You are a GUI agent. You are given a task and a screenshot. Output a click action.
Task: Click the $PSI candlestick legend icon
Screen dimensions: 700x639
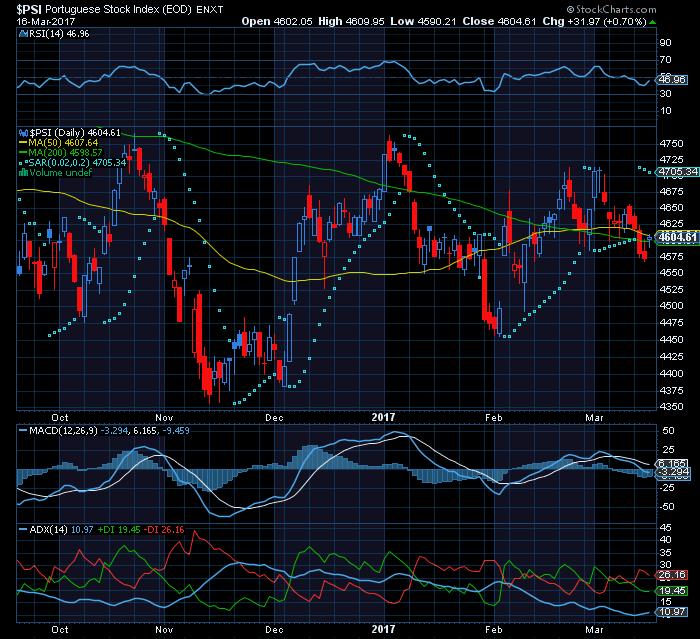click(23, 133)
